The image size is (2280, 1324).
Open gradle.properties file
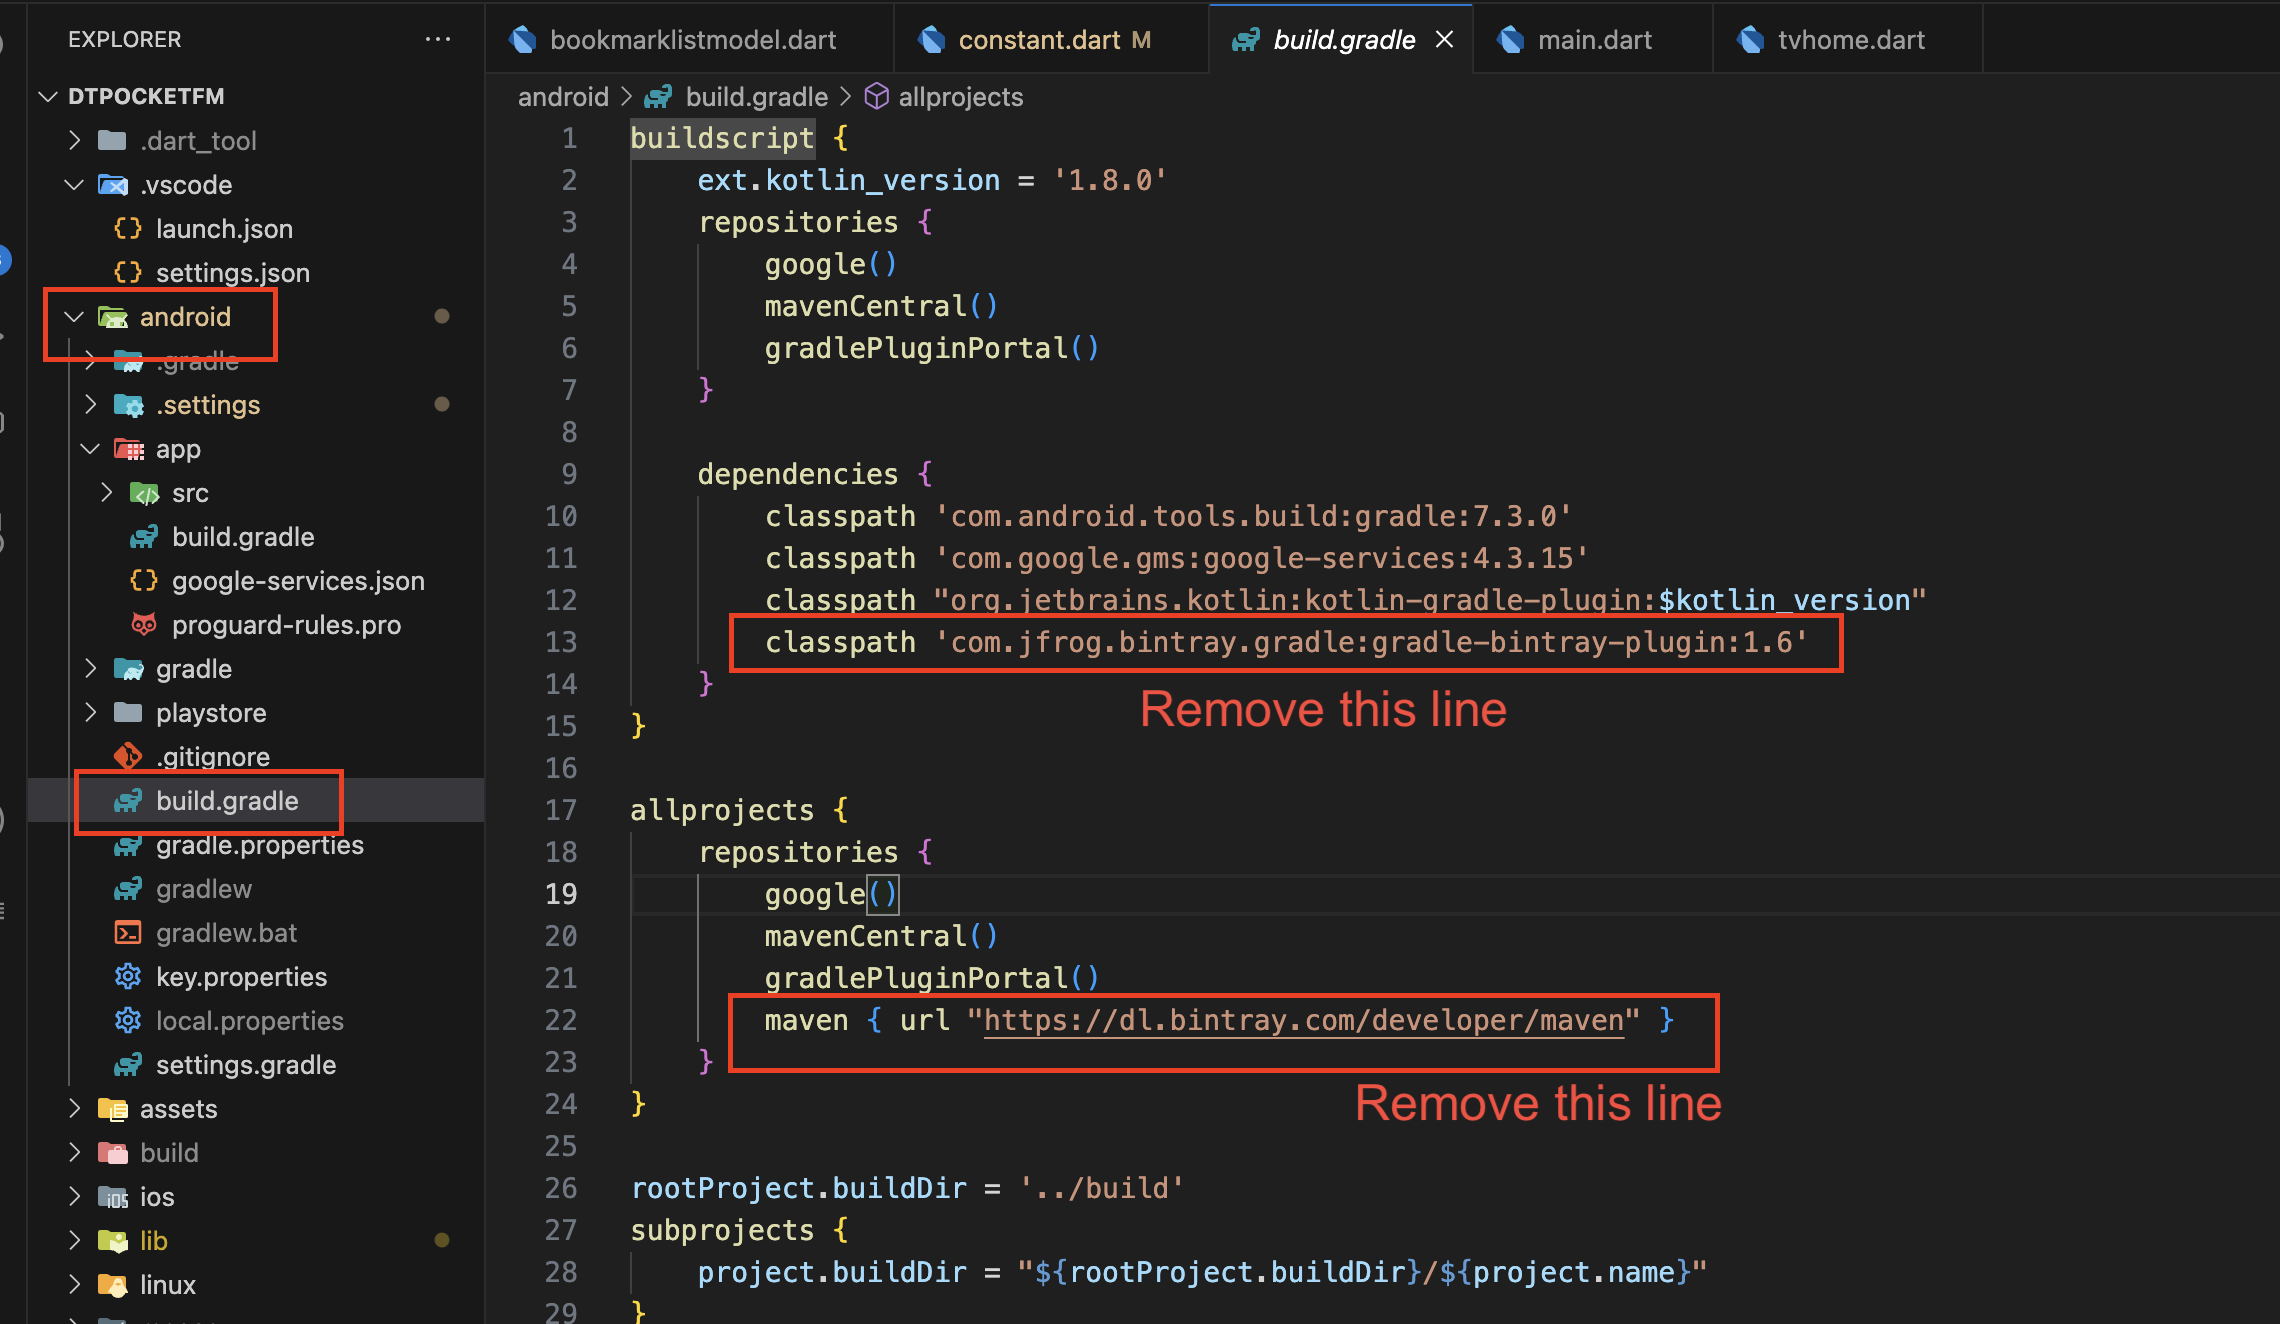[x=260, y=845]
